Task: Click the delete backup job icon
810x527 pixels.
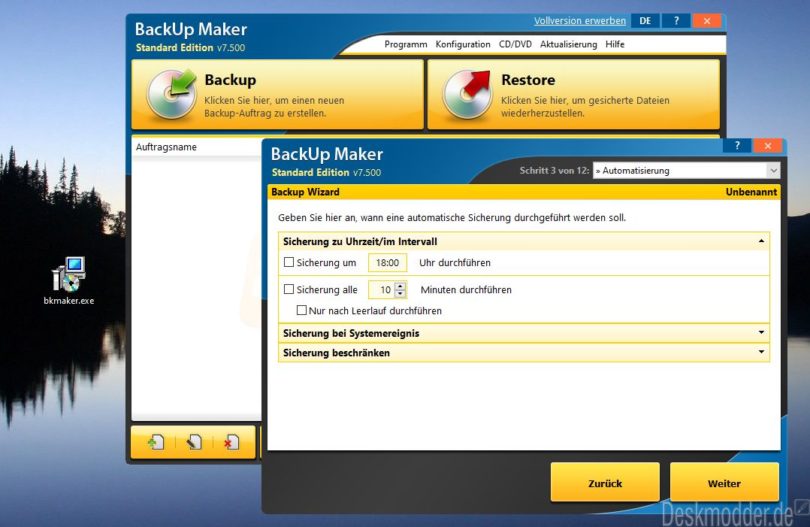Action: tap(231, 442)
